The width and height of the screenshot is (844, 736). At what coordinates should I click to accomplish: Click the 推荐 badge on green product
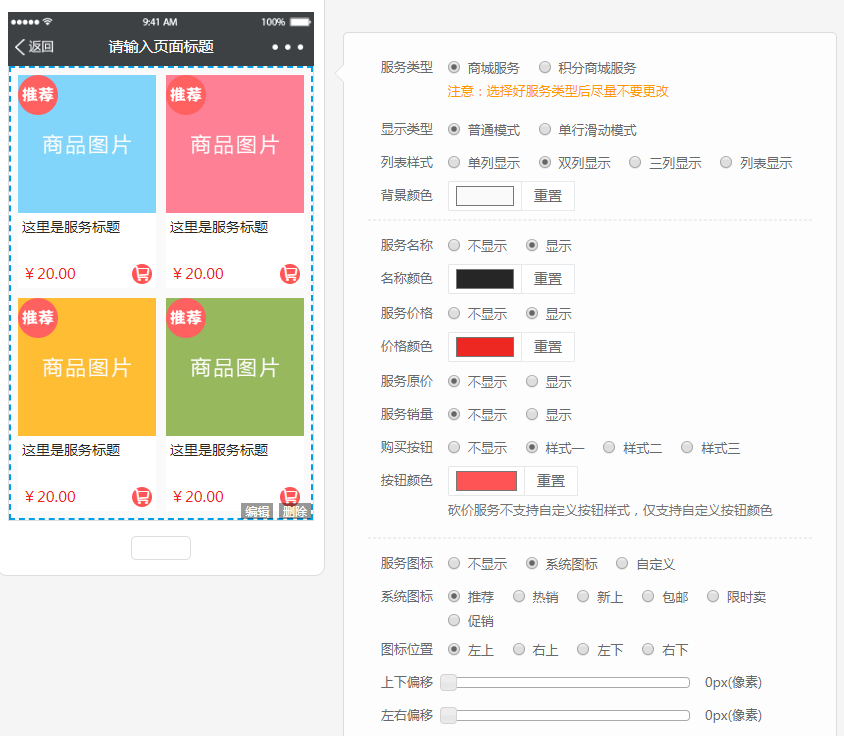click(x=186, y=318)
